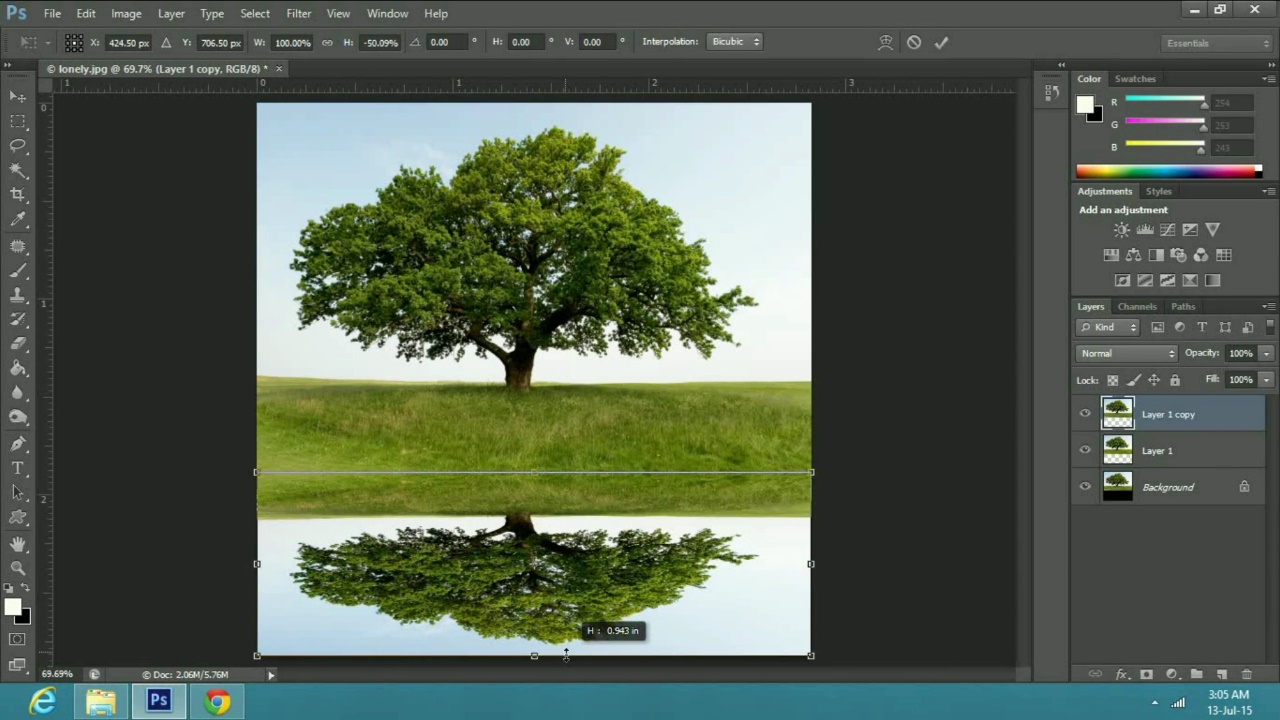The image size is (1280, 720).
Task: Switch to the Styles tab
Action: click(x=1159, y=191)
